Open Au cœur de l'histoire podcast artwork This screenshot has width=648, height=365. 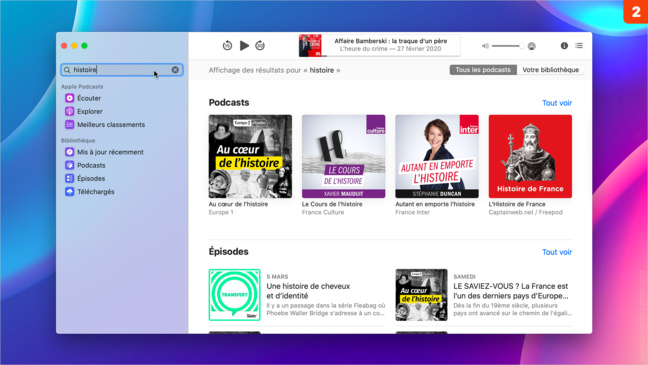[250, 156]
